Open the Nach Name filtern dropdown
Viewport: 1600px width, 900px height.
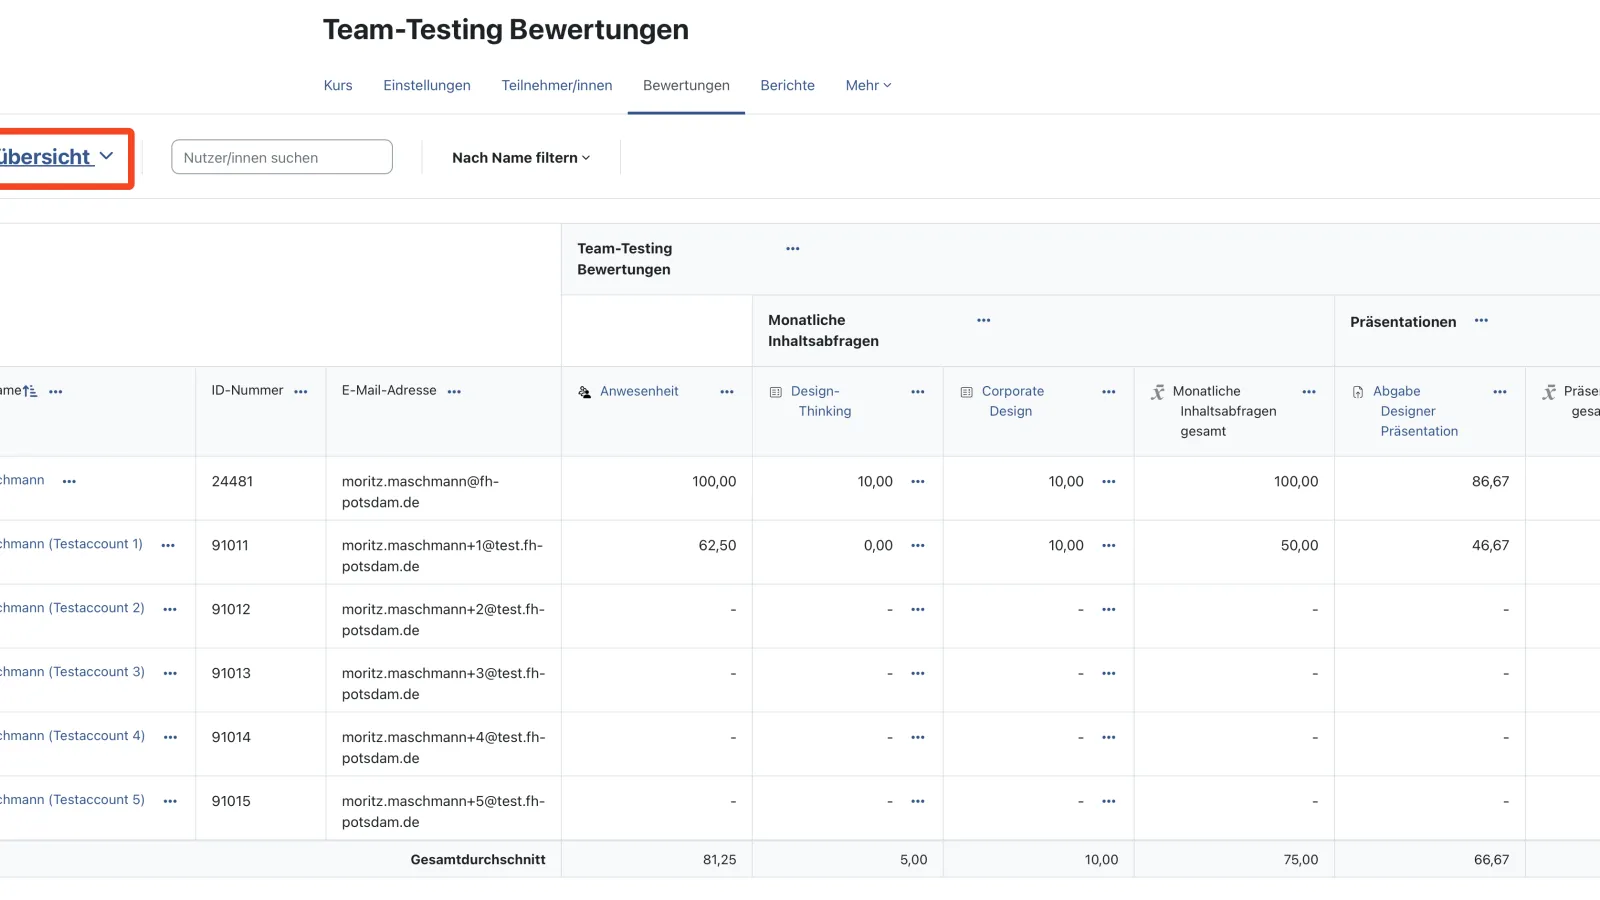520,157
